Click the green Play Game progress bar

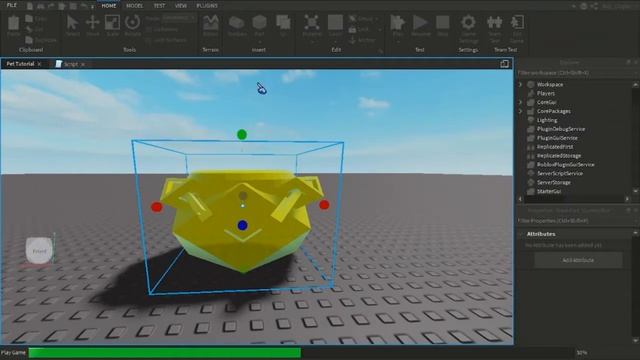click(164, 353)
